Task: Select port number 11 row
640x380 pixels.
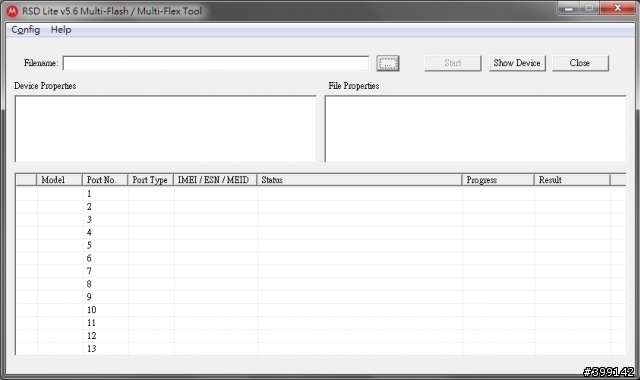Action: tap(320, 323)
